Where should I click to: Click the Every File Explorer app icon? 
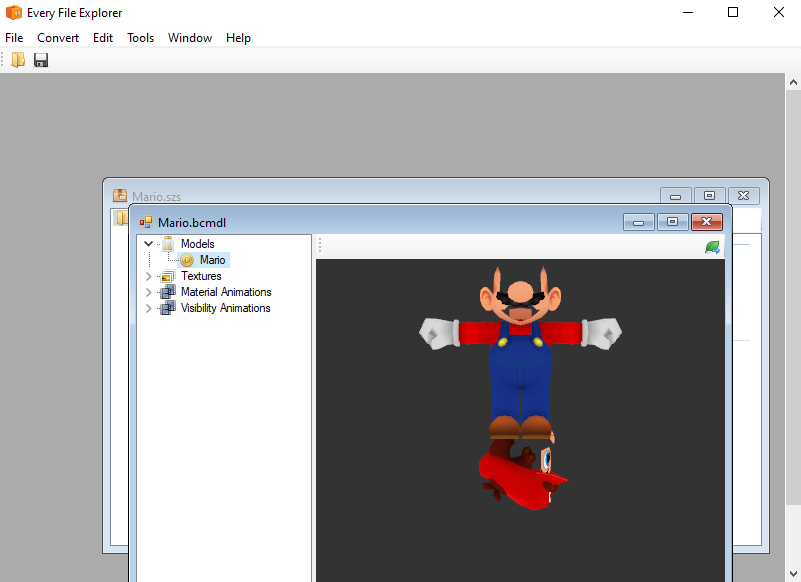14,12
